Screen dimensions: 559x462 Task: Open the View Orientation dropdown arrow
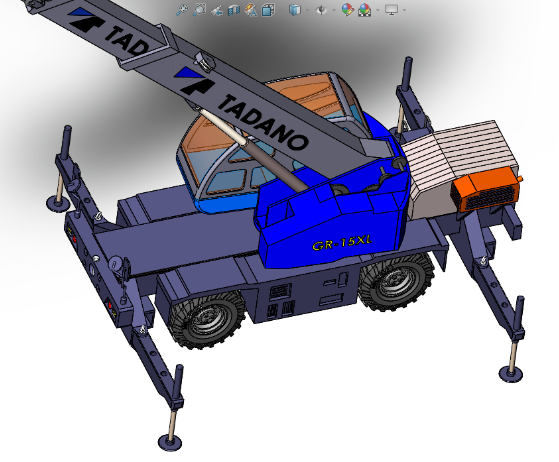coord(281,10)
